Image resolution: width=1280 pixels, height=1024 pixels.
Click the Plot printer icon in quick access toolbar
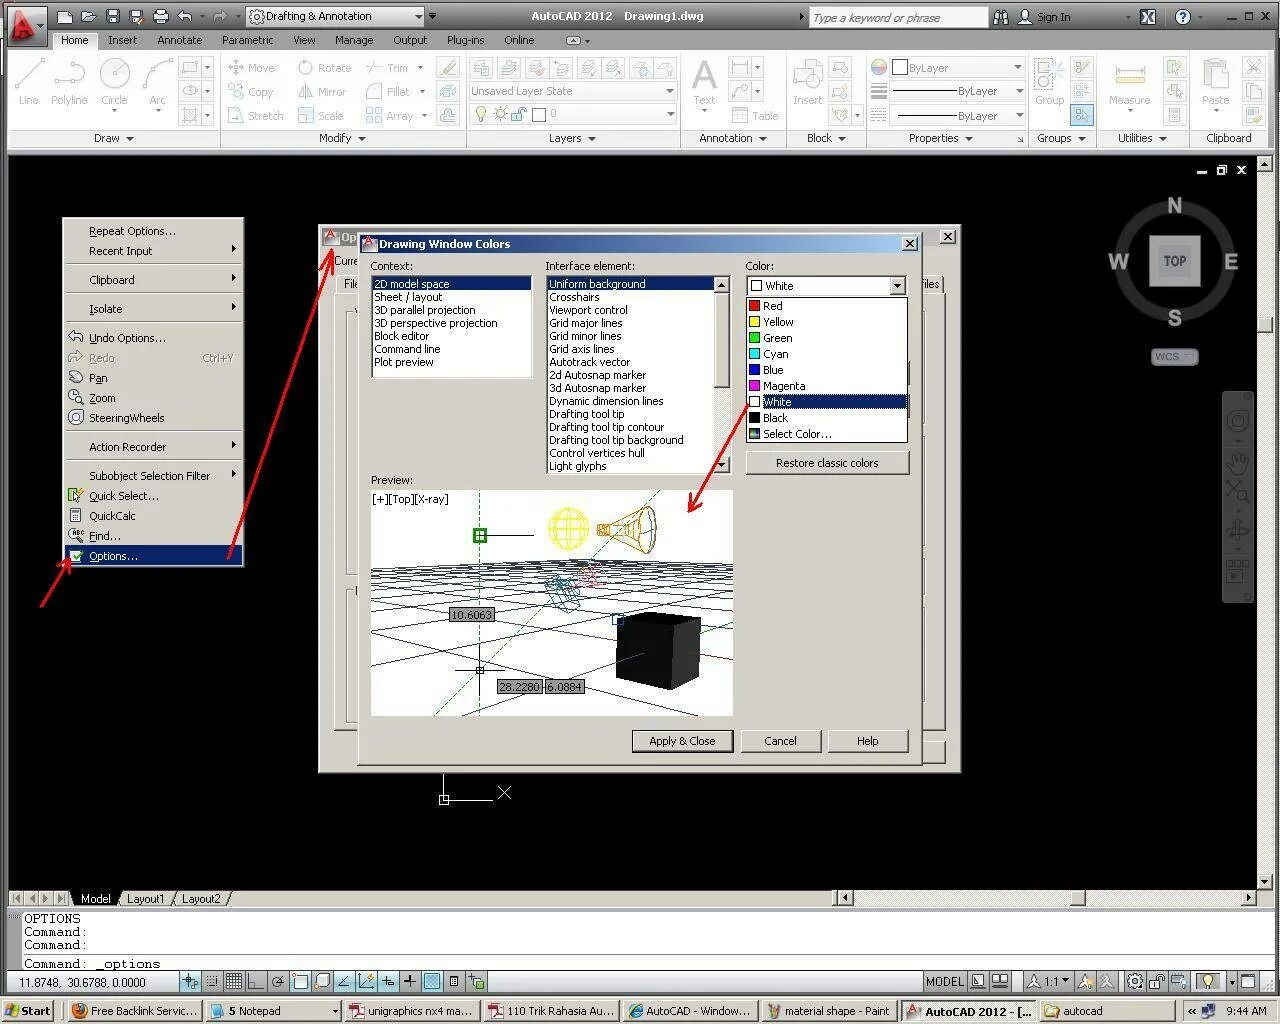160,17
